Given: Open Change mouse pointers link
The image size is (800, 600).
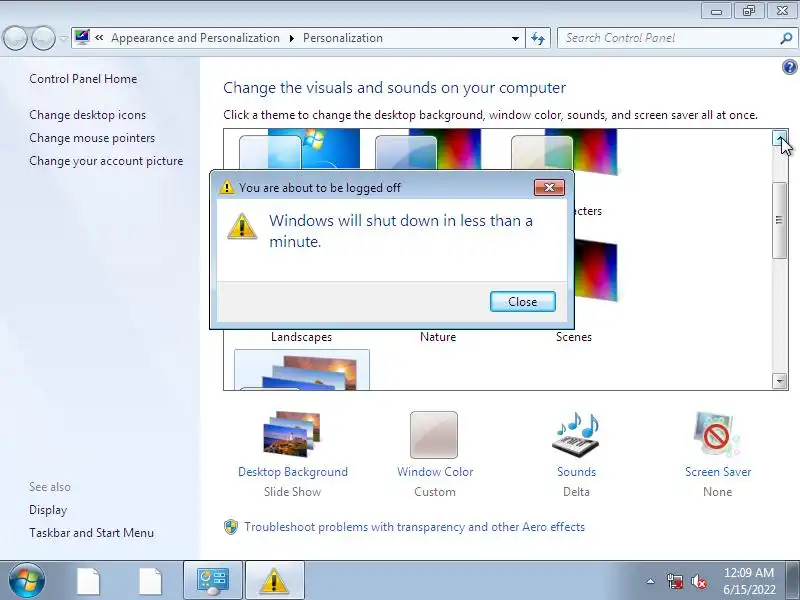Looking at the screenshot, I should point(92,138).
